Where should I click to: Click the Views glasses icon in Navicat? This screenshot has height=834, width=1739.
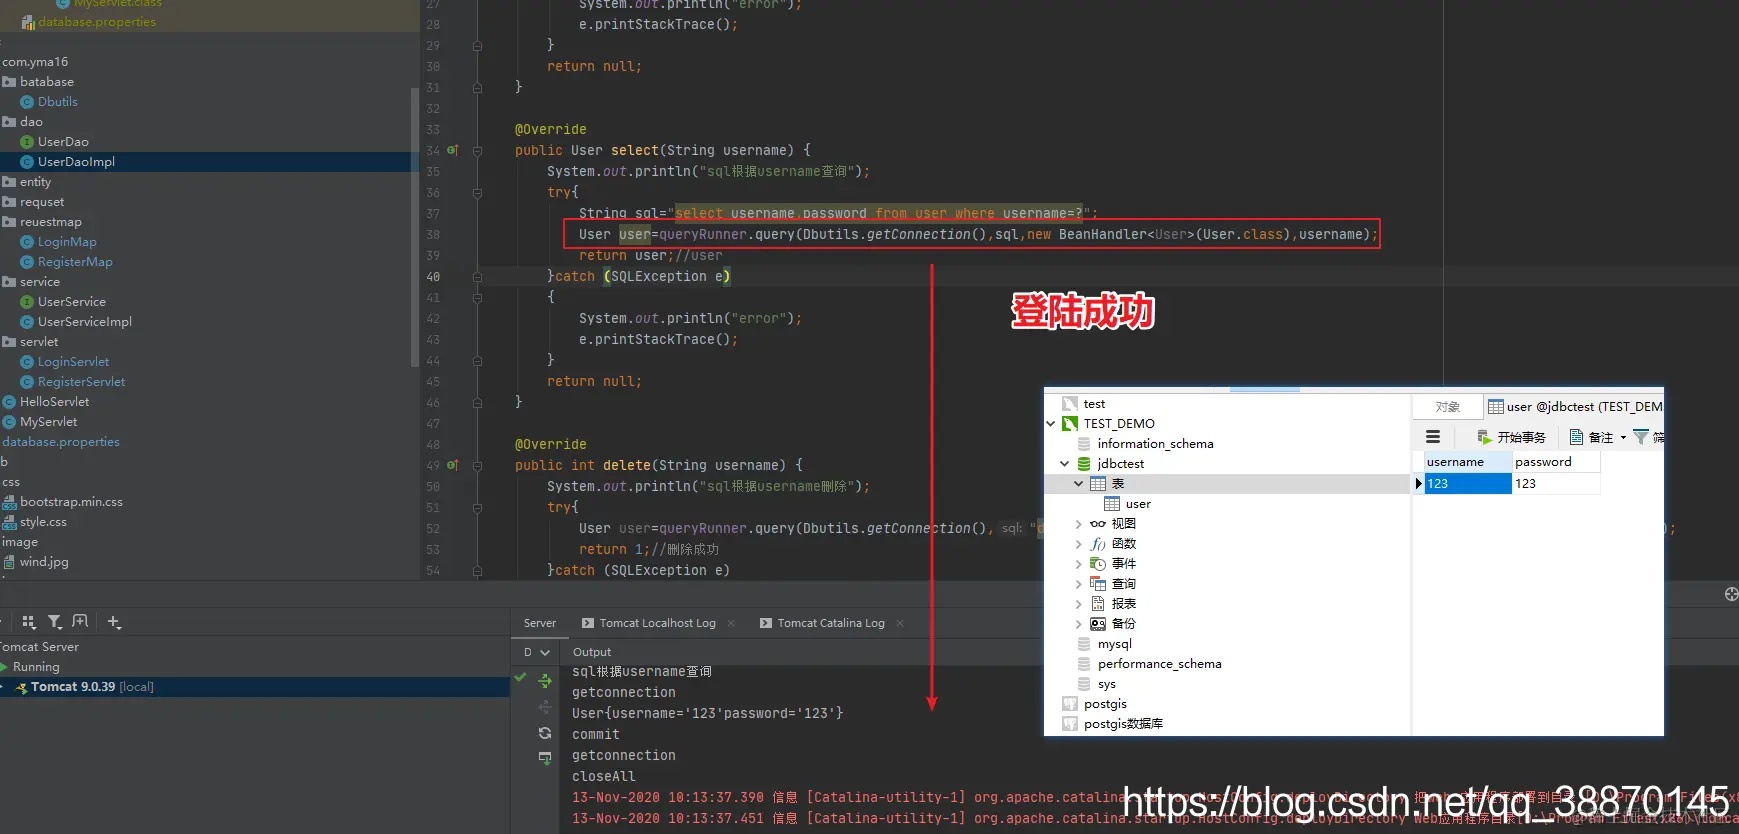1098,524
